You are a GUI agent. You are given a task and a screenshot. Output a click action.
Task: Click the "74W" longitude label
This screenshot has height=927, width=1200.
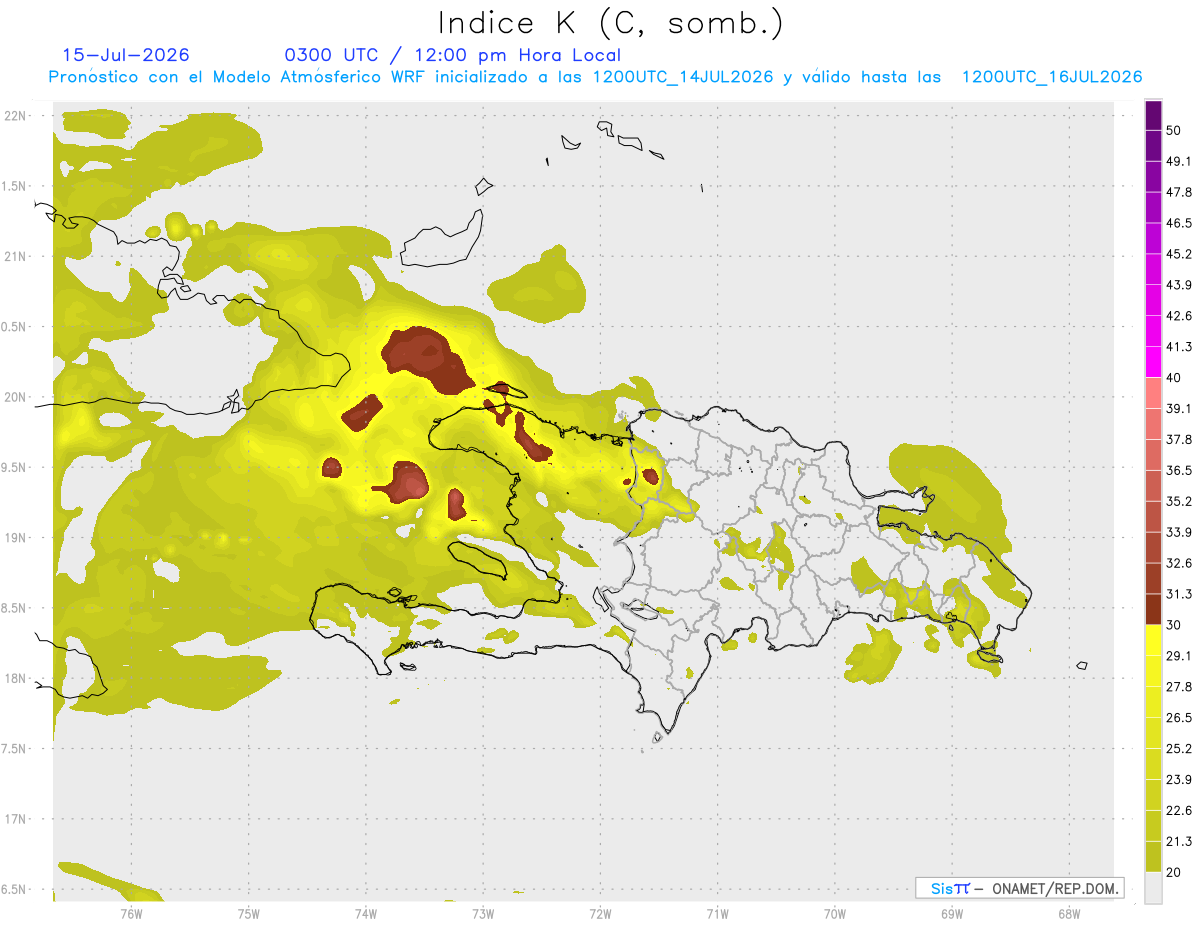[366, 913]
